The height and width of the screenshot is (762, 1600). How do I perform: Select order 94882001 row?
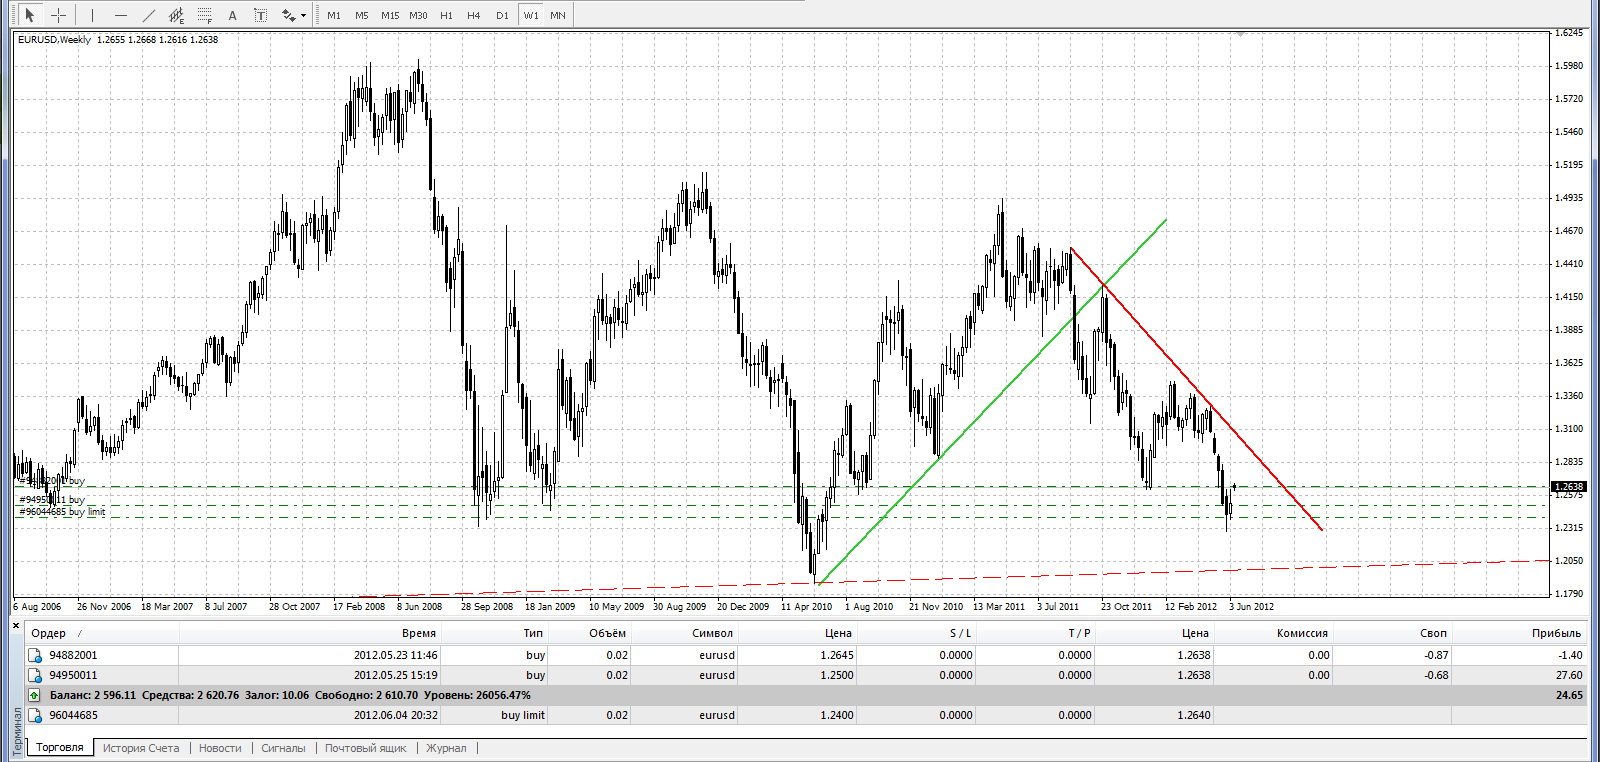(73, 655)
